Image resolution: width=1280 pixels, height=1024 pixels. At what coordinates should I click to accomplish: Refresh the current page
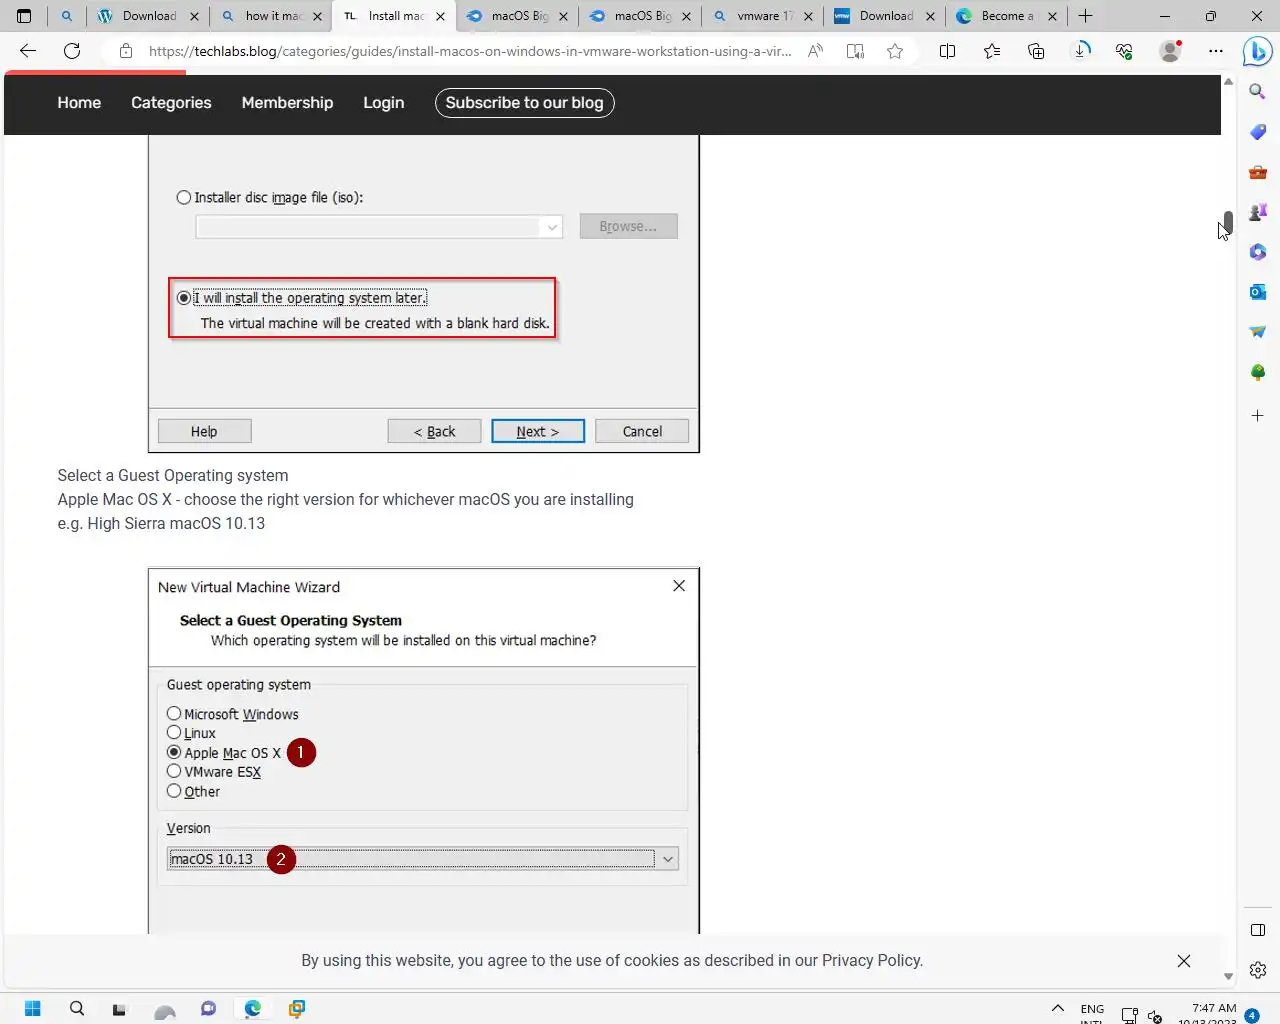coord(72,51)
